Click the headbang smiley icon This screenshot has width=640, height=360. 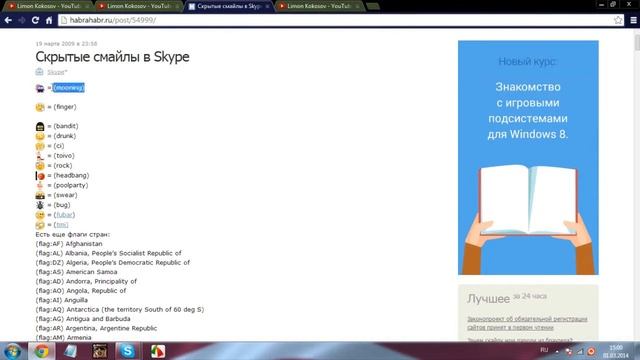coord(40,176)
